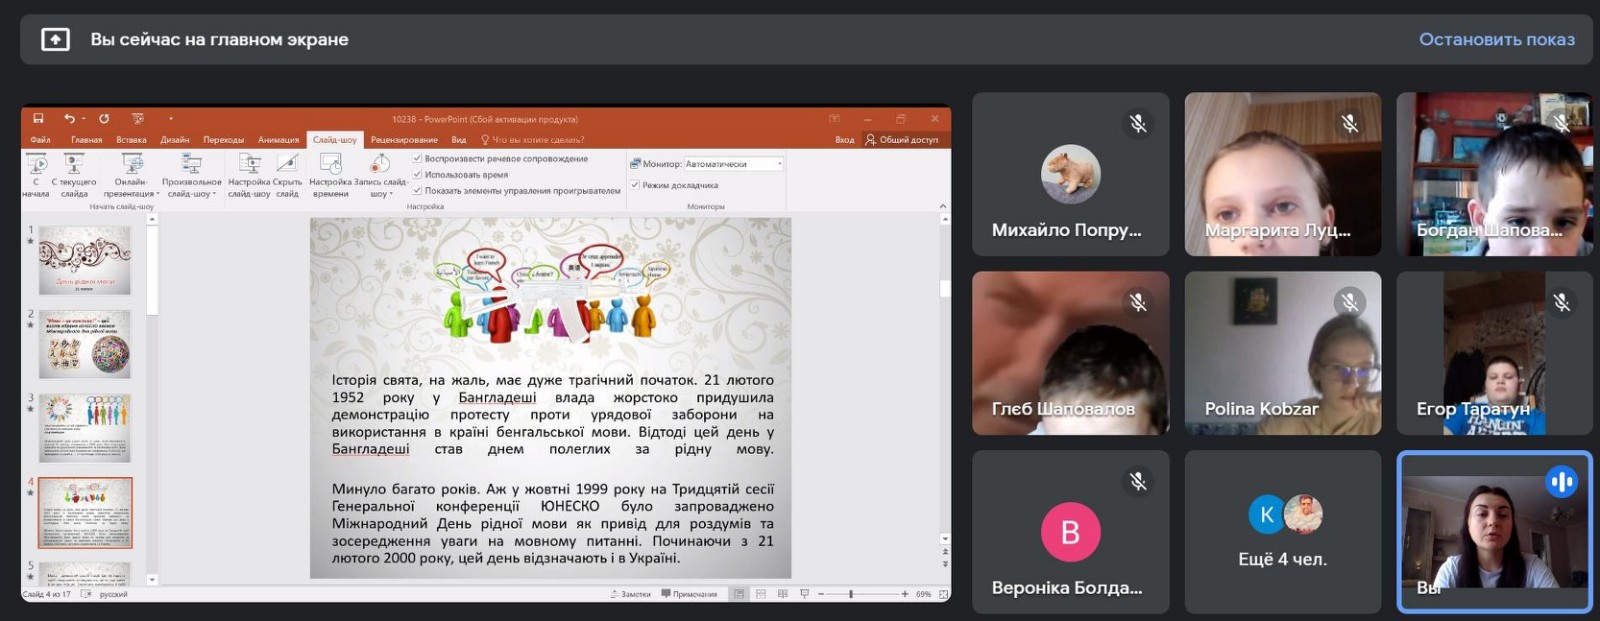
Task: Uncheck the Use Timings checkbox
Action: pos(418,175)
